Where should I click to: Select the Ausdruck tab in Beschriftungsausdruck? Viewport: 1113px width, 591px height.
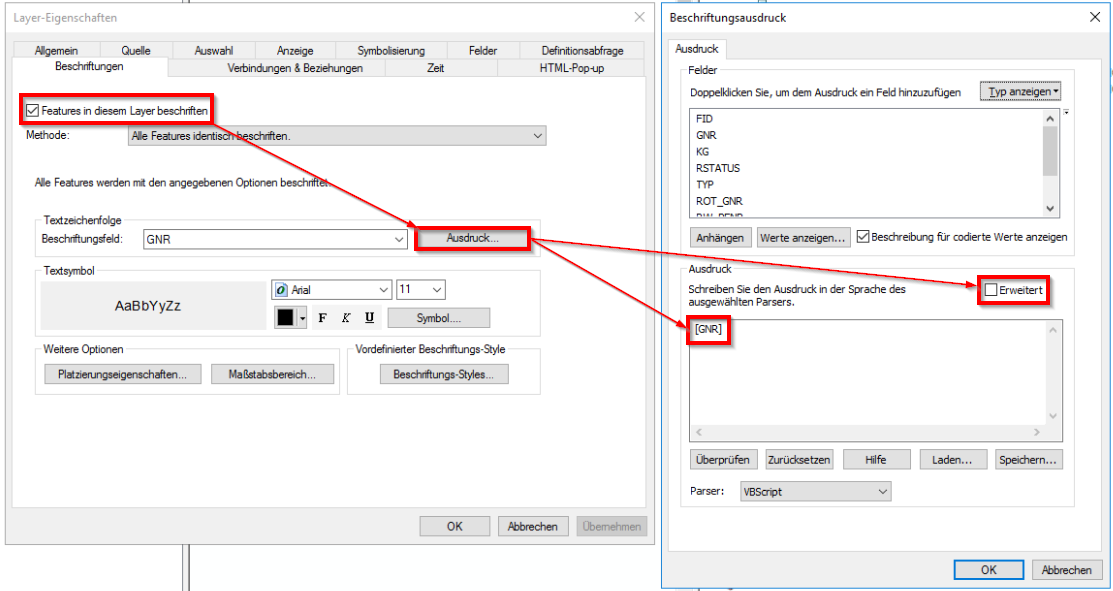coord(699,48)
